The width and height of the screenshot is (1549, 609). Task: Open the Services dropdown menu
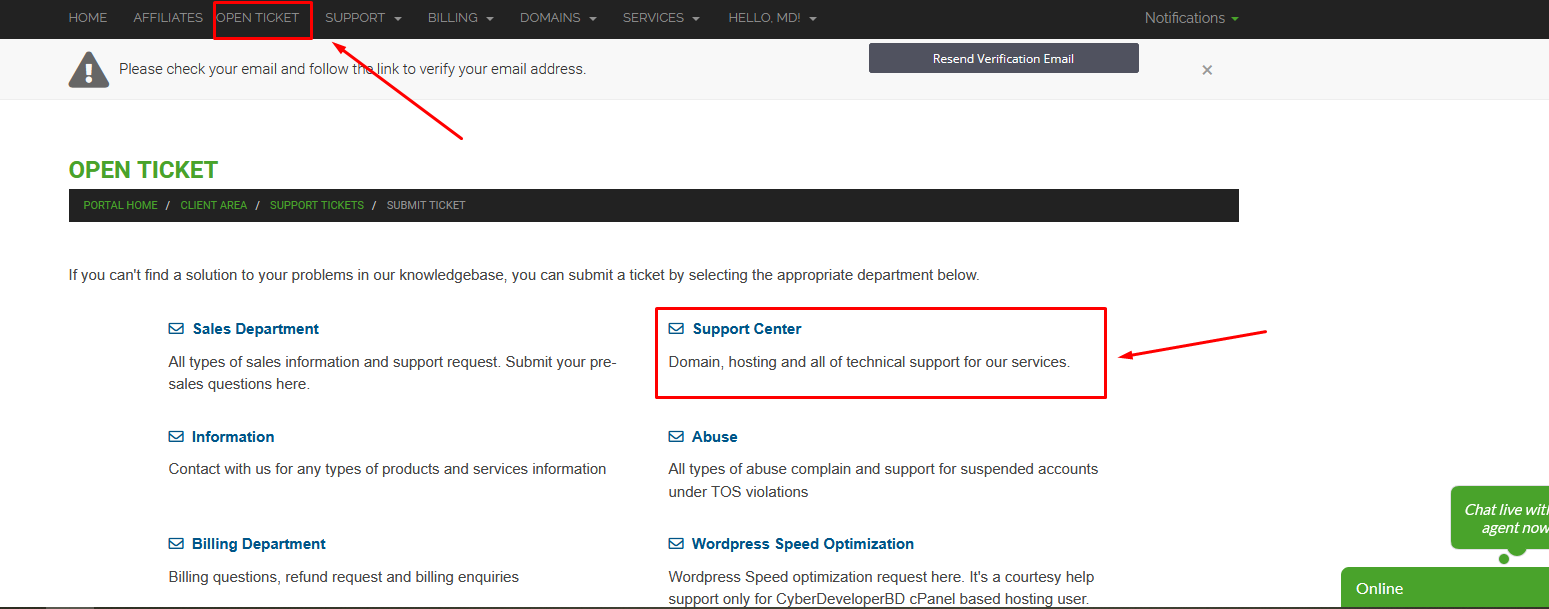[x=661, y=18]
